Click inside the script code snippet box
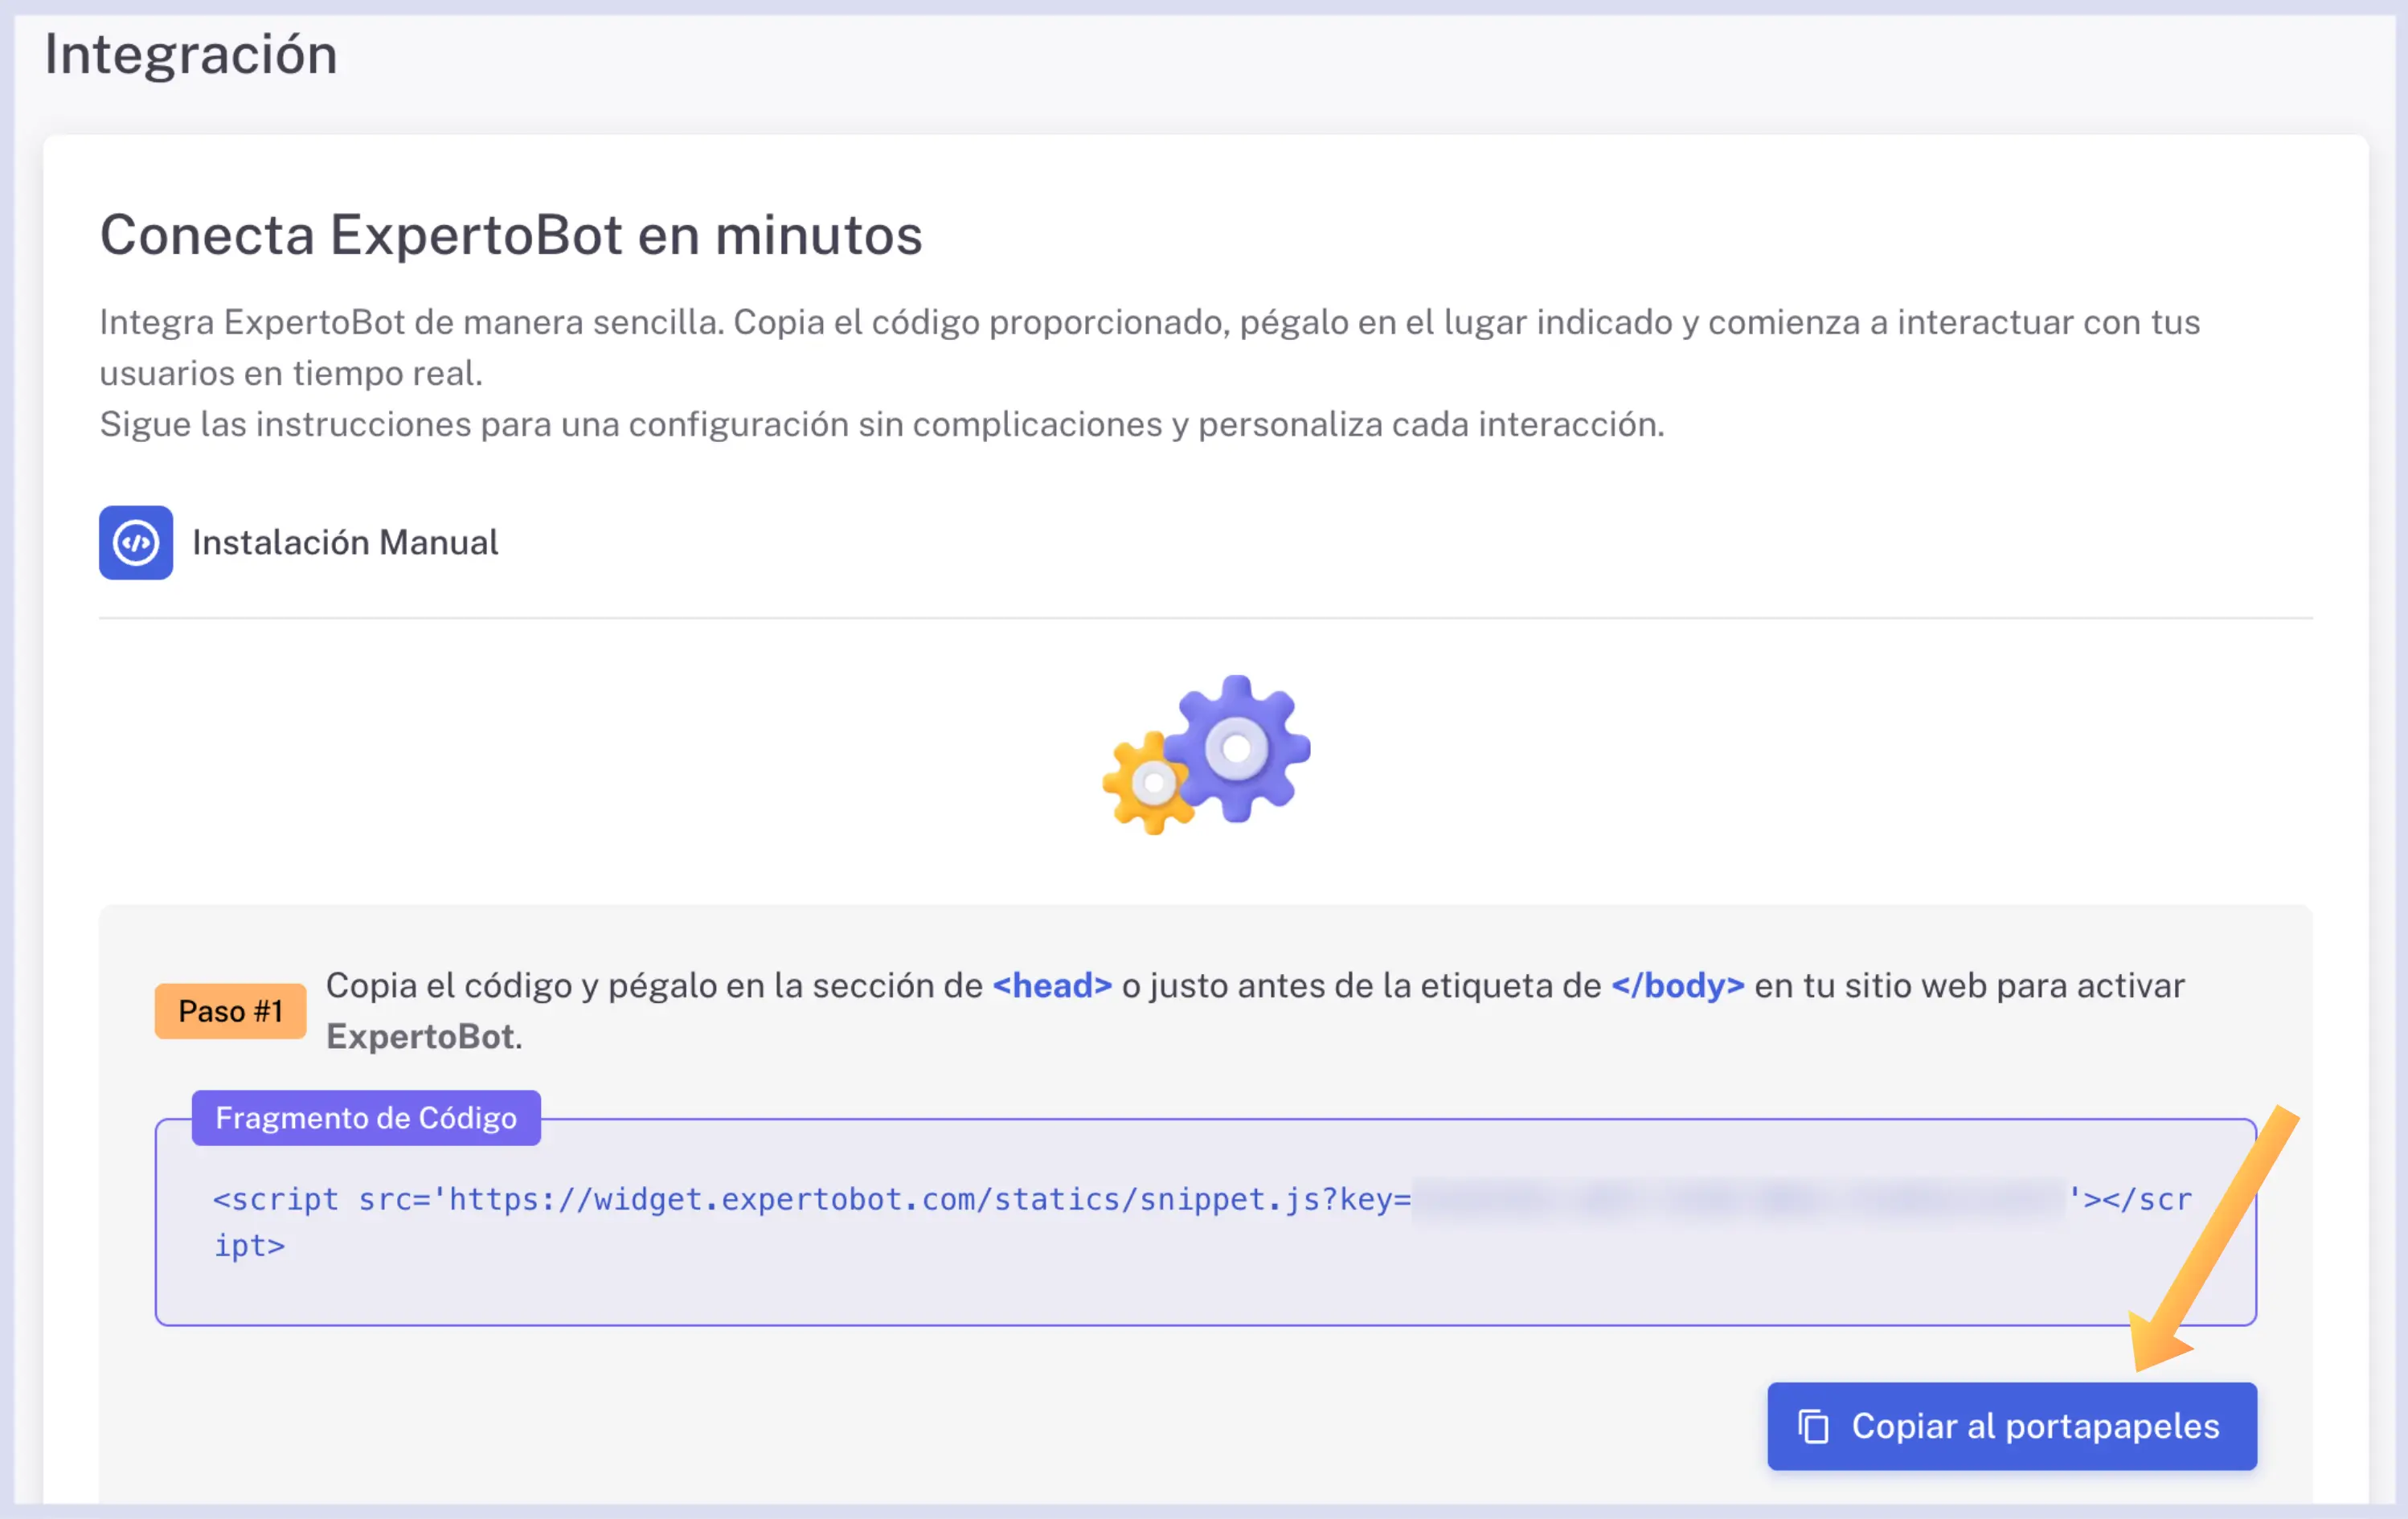Screen dimensions: 2408x1519 coord(1205,1222)
